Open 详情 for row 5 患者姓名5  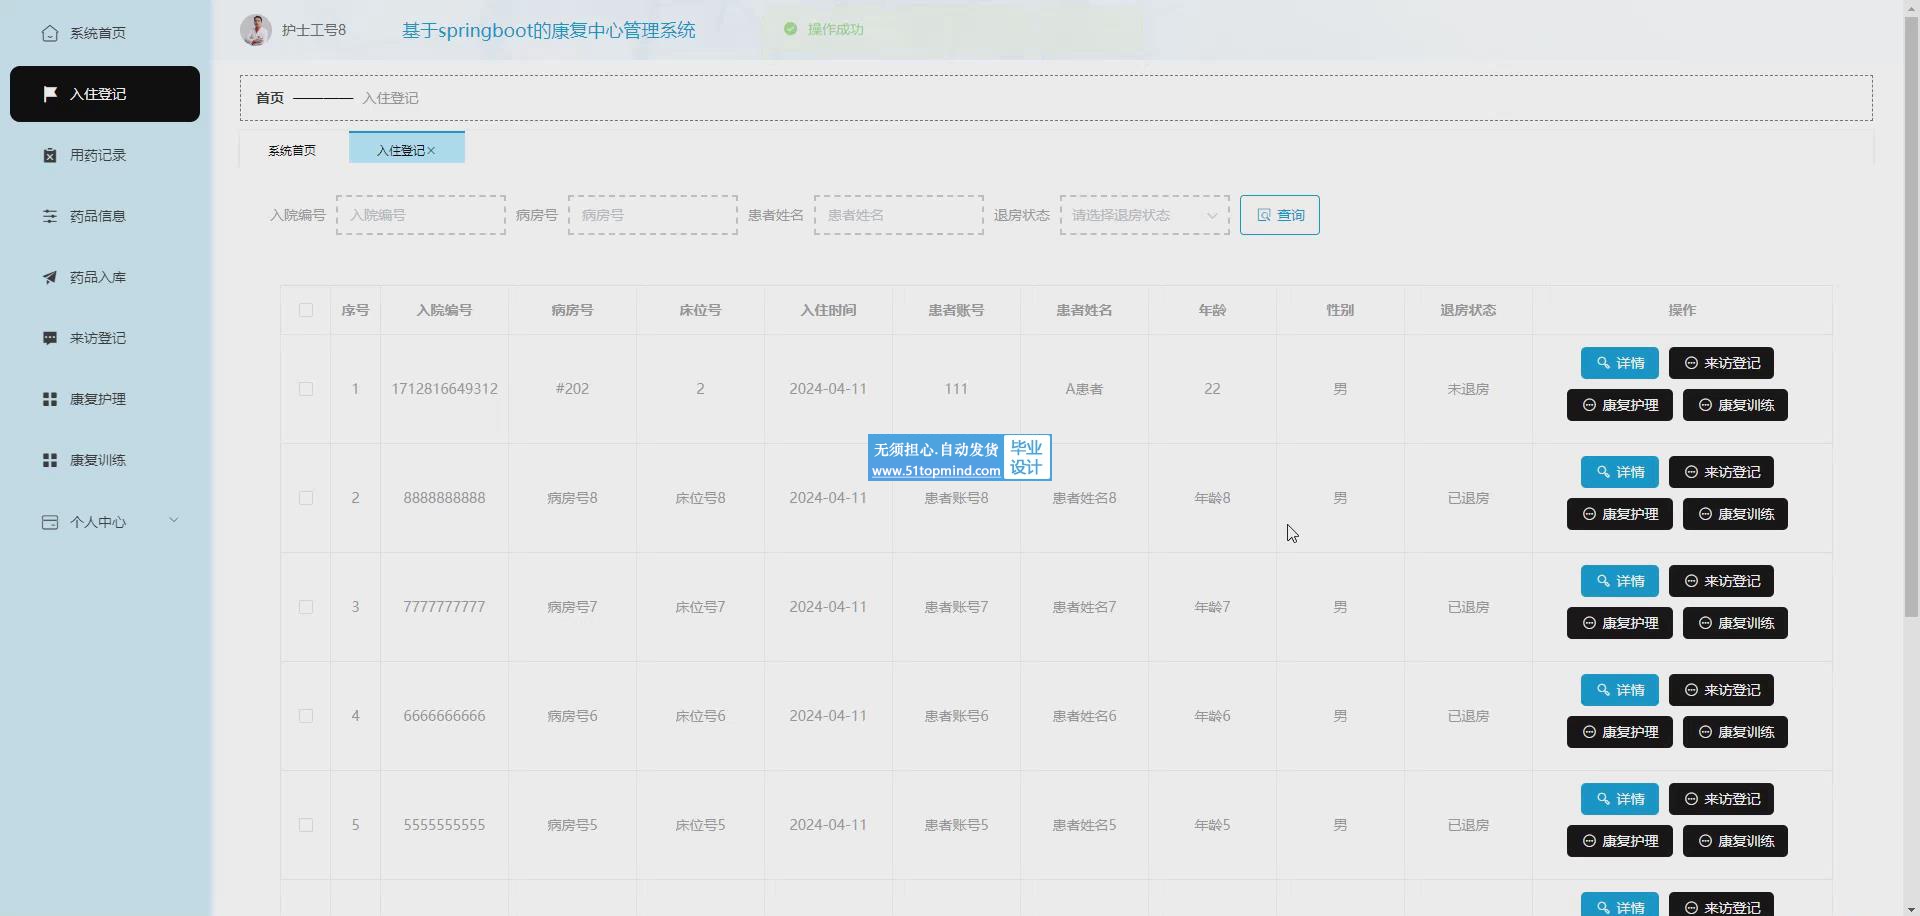(x=1620, y=799)
